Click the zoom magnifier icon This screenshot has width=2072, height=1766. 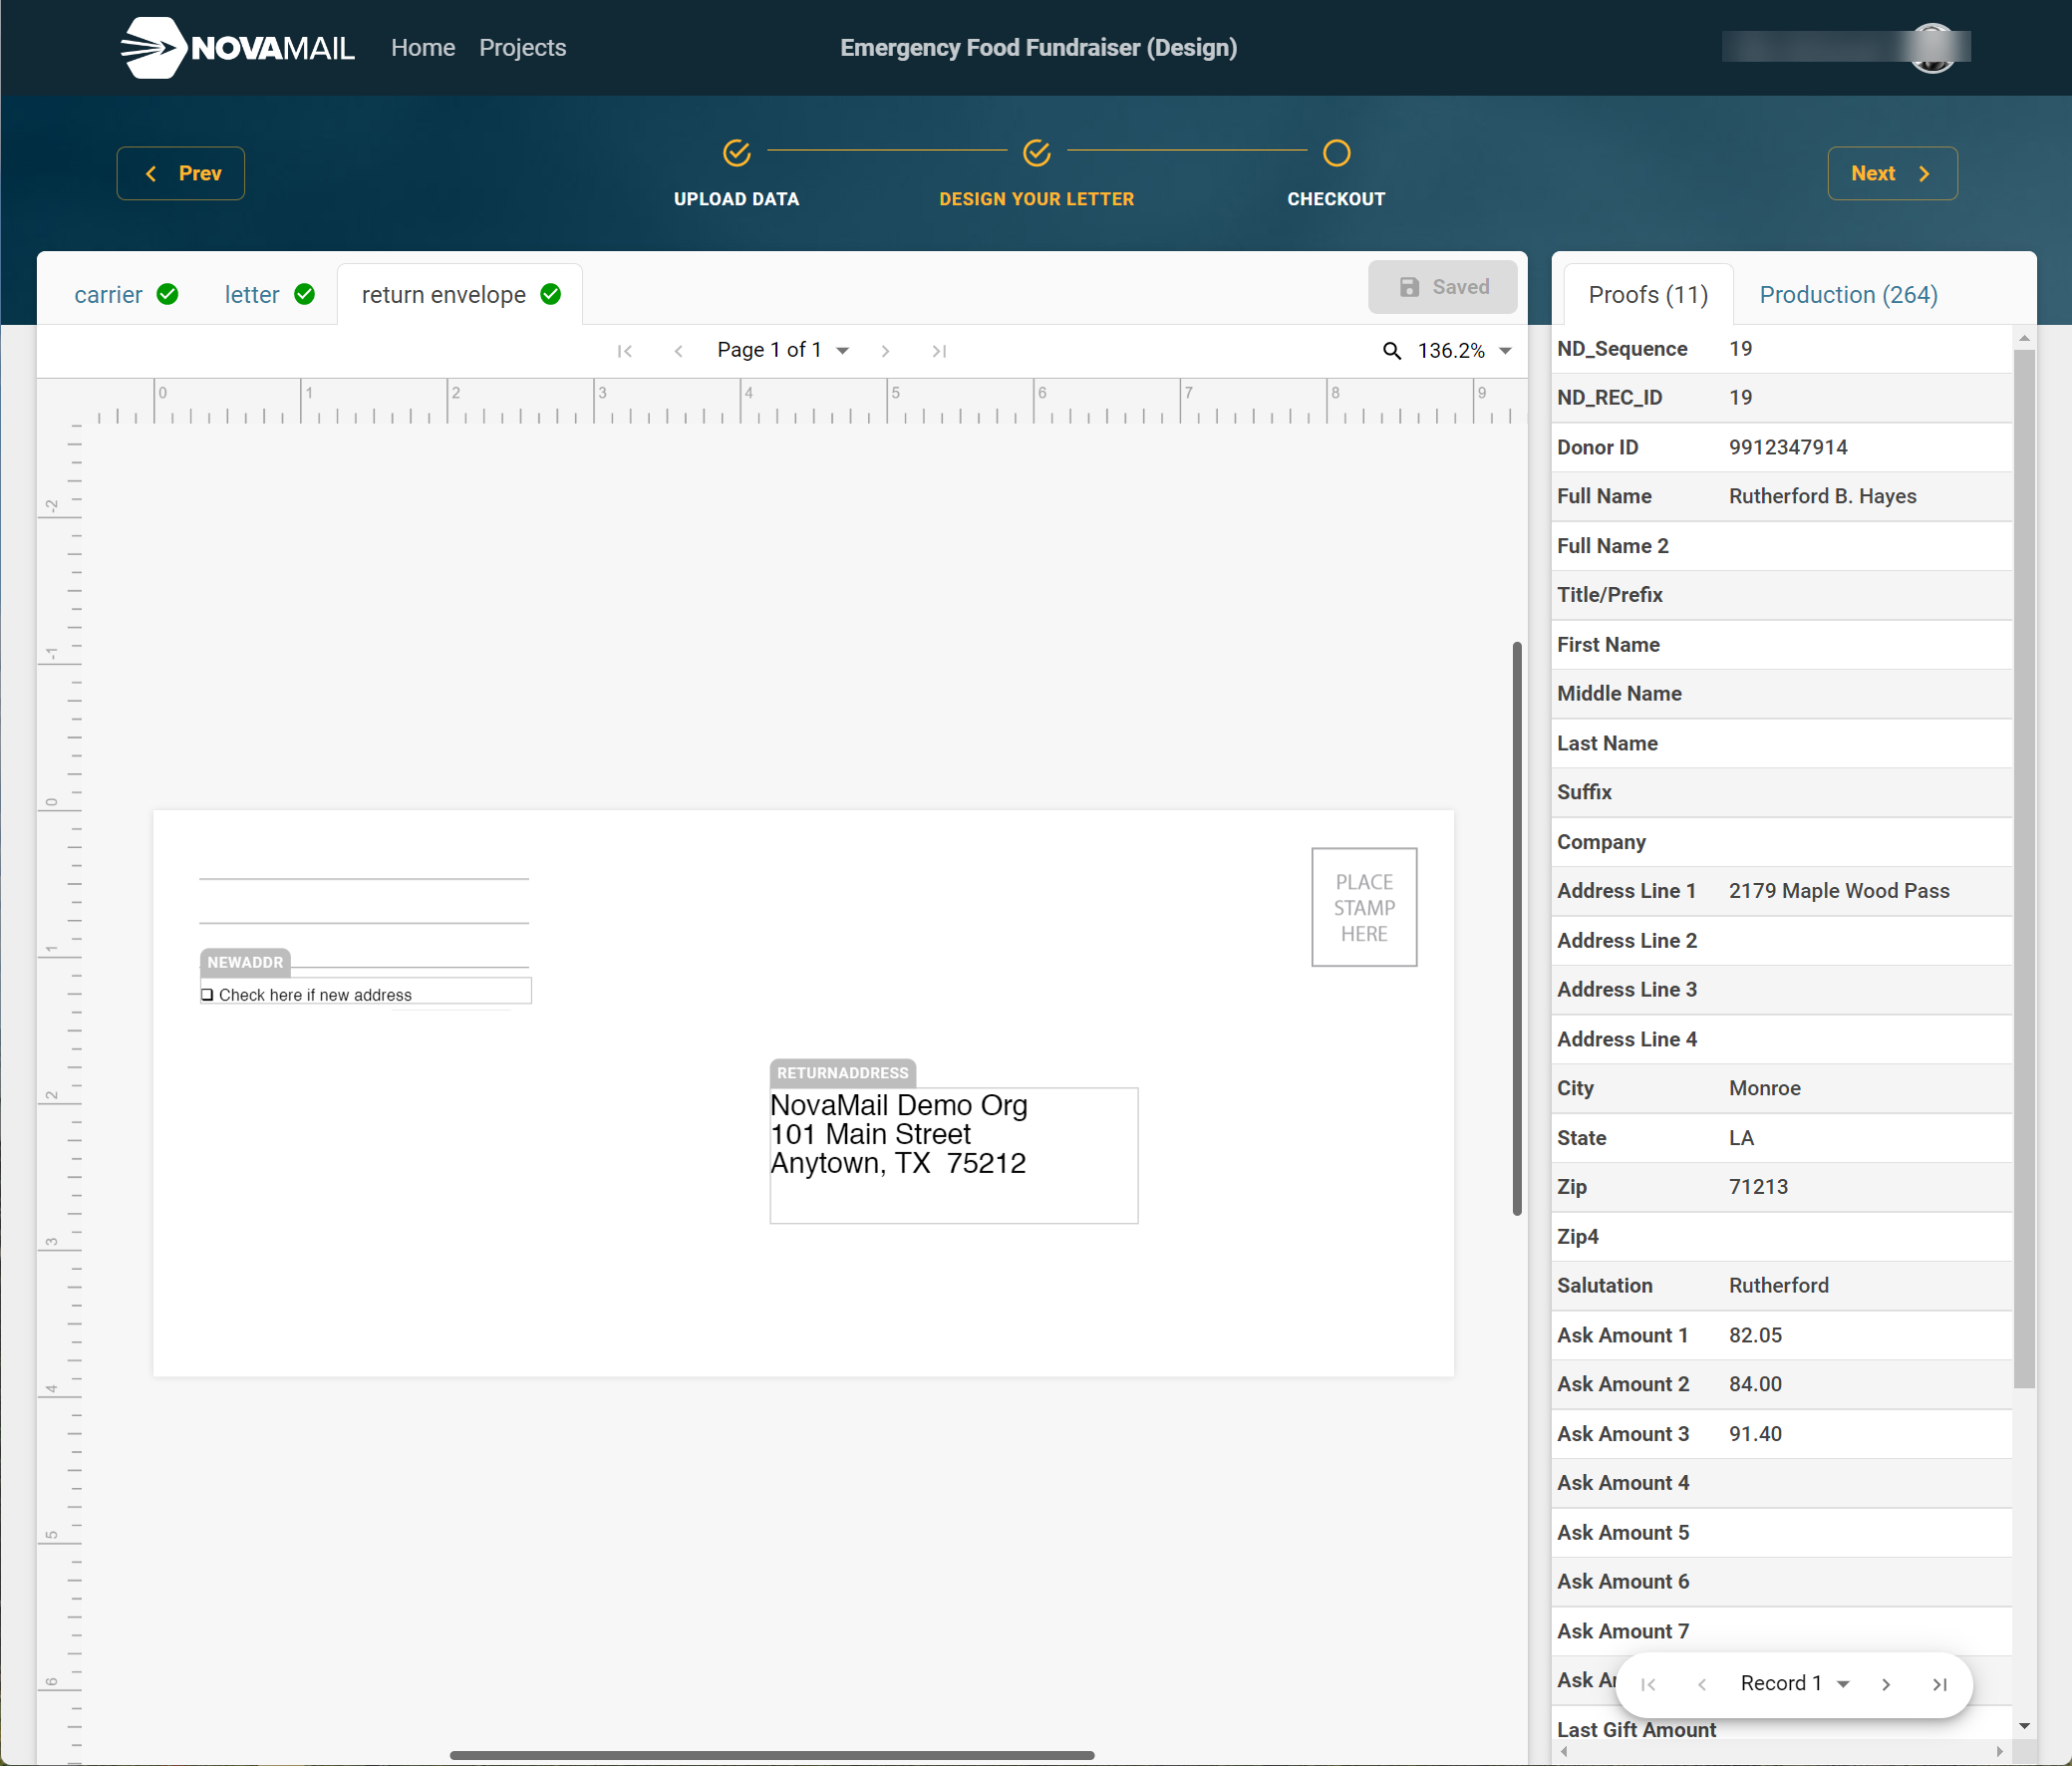pos(1391,351)
